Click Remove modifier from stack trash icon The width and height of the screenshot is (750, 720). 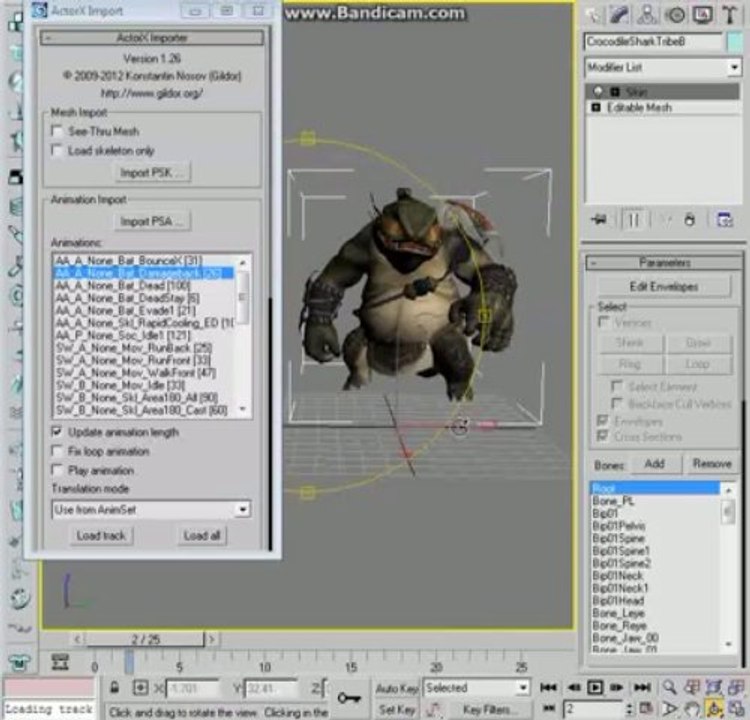coord(689,220)
